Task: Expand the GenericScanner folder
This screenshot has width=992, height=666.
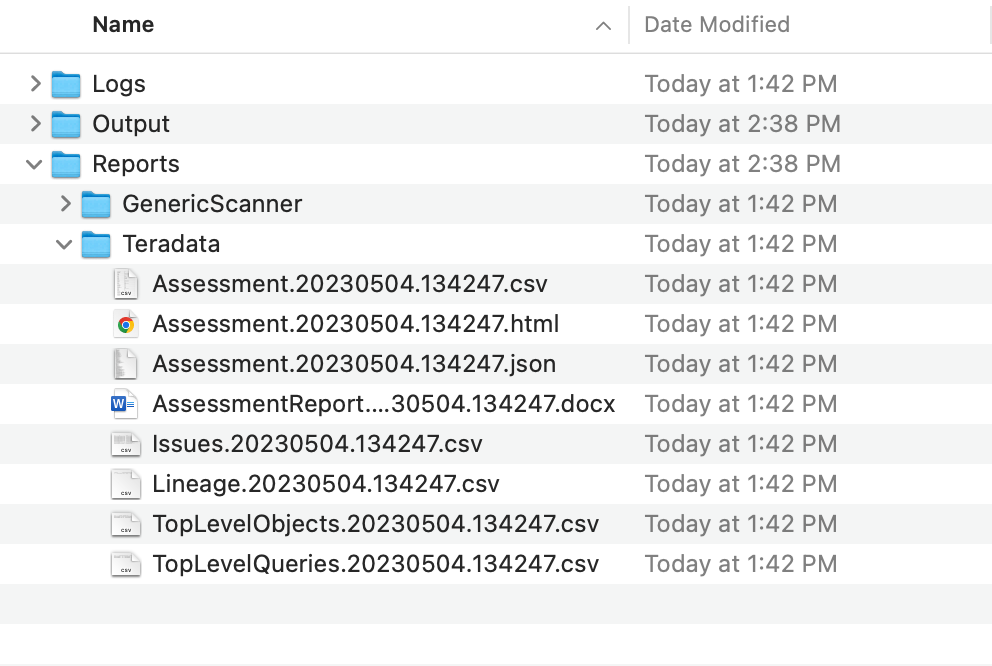Action: (x=65, y=204)
